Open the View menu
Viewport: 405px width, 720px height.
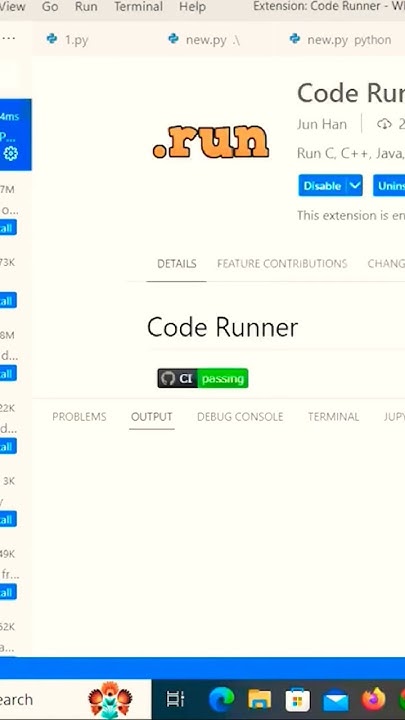point(13,7)
